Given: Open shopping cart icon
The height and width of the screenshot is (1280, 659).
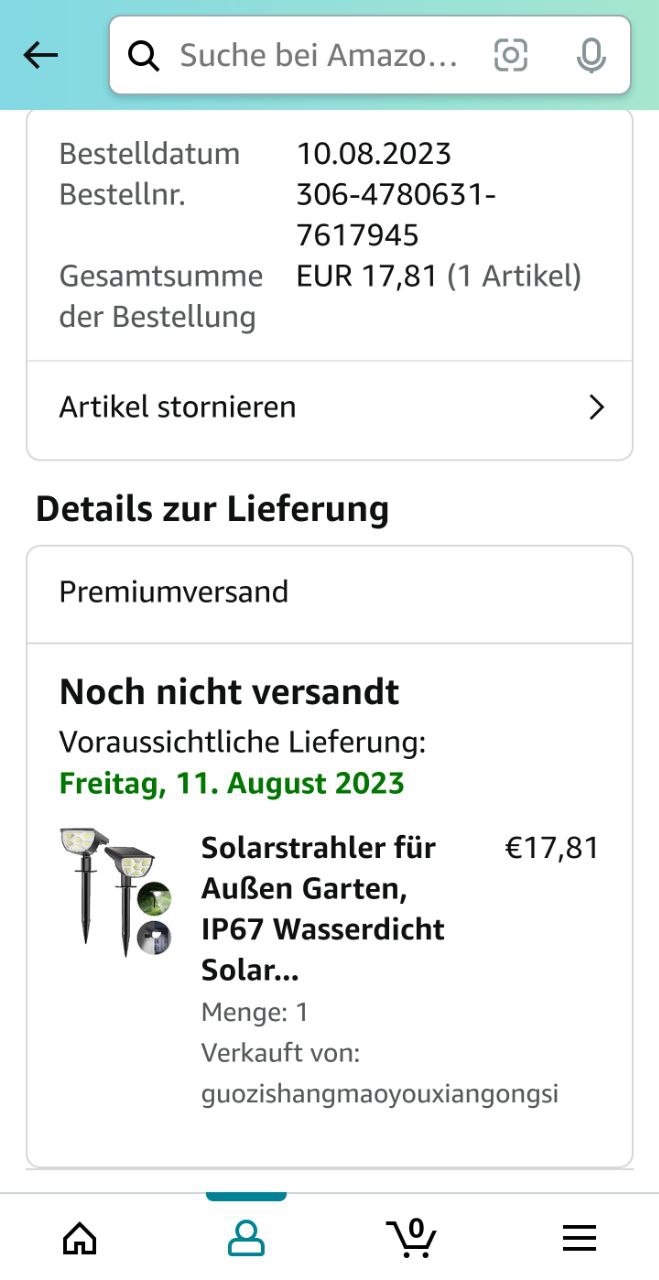Looking at the screenshot, I should point(411,1237).
